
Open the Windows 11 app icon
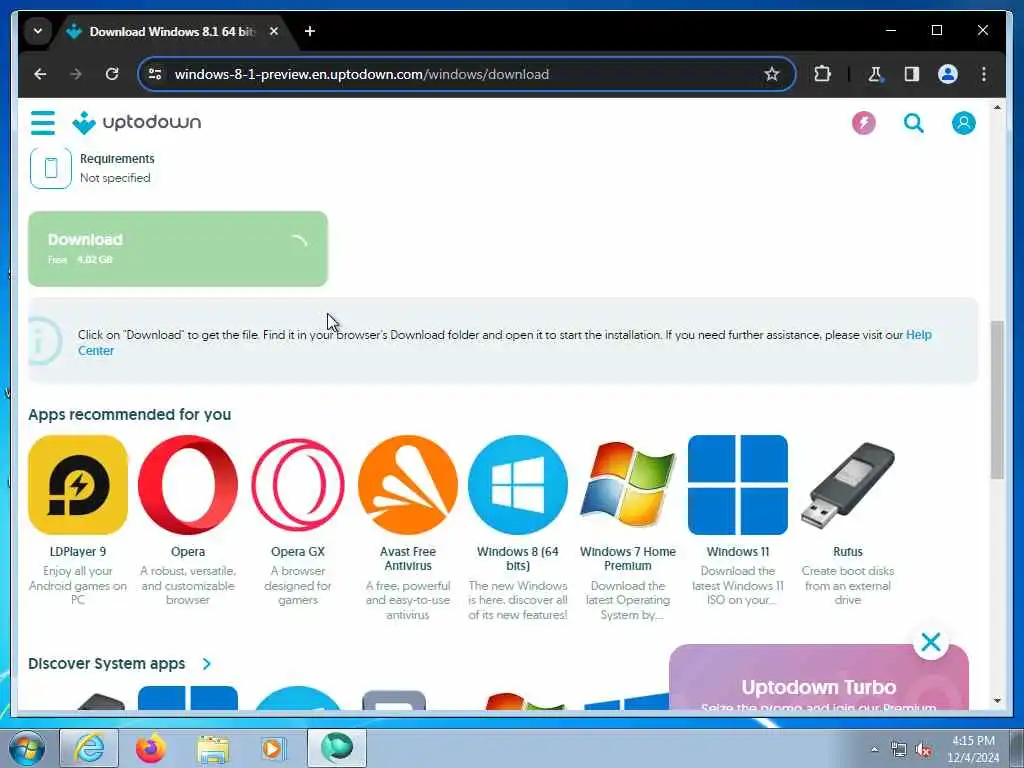coord(738,485)
